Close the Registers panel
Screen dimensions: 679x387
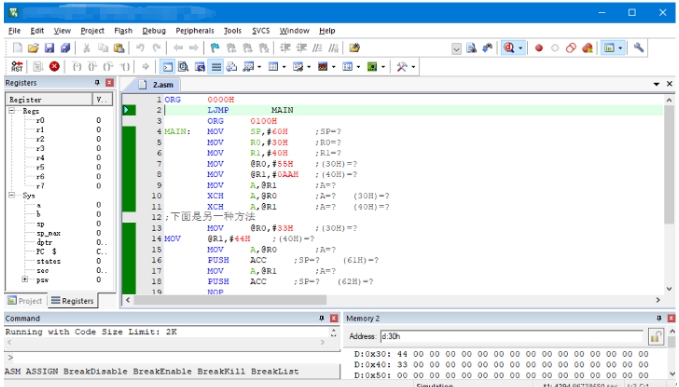click(x=110, y=82)
